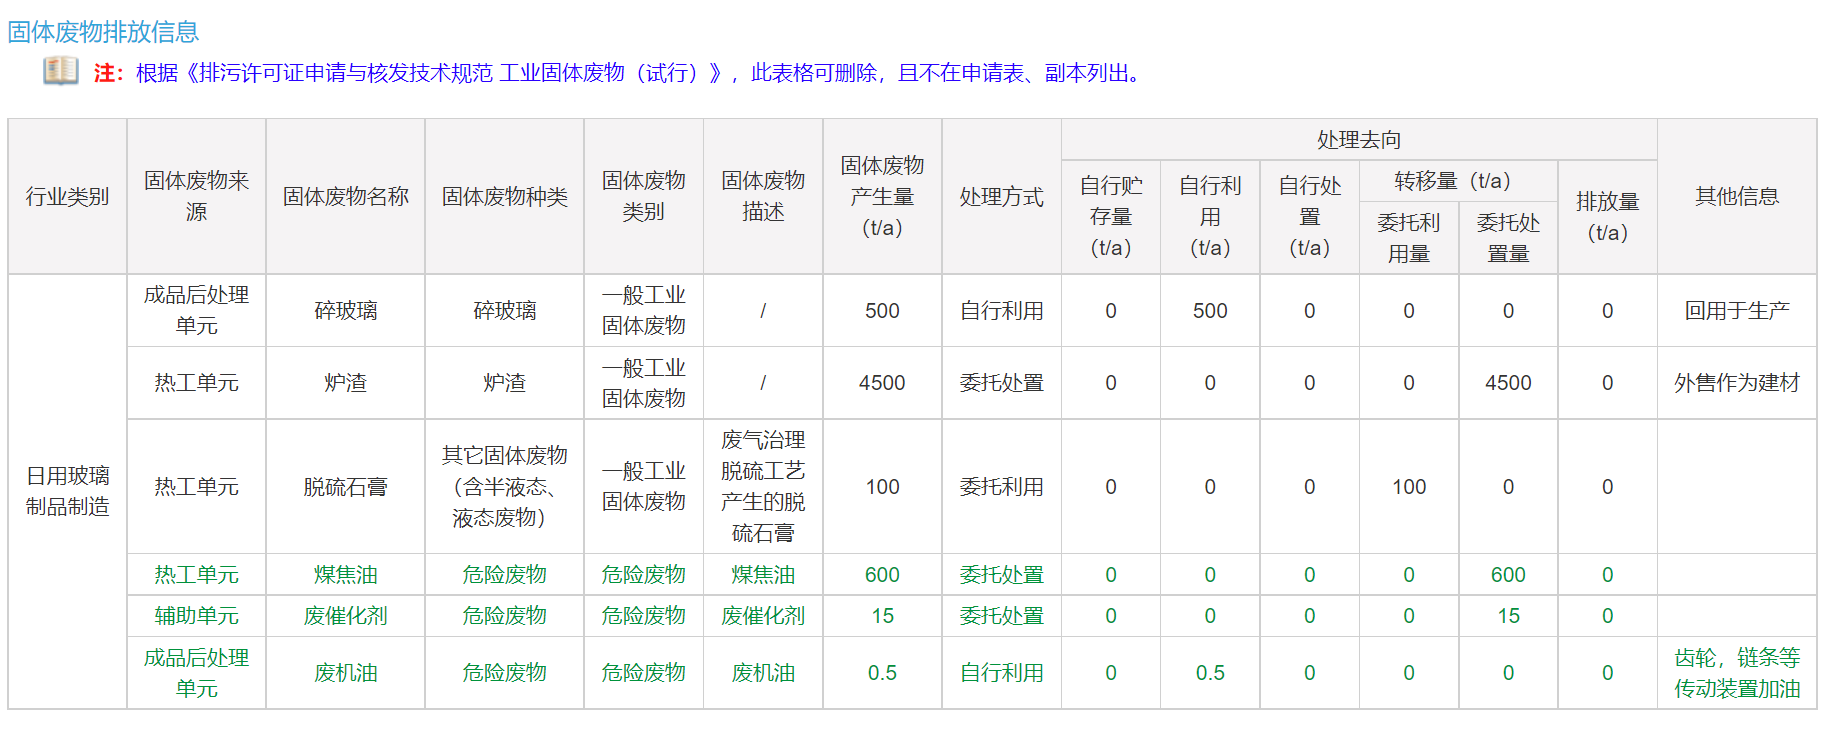The width and height of the screenshot is (1837, 753).
Task: Click the 100 委托利用量 cell
Action: 1408,487
